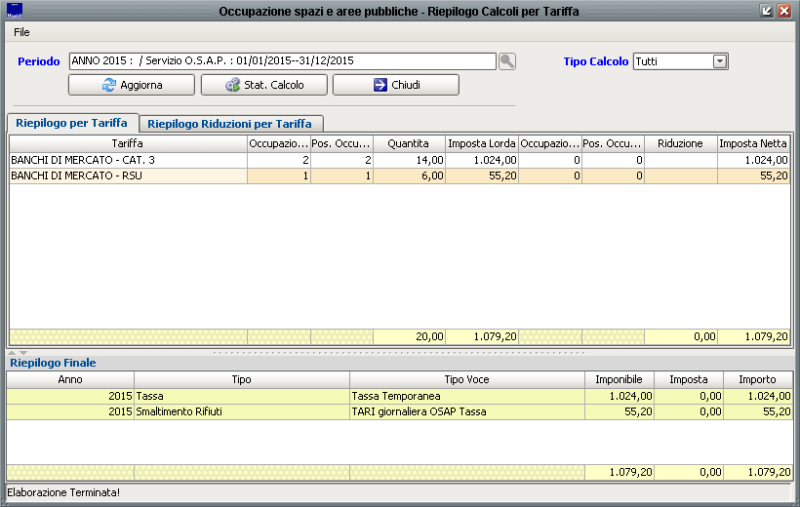Viewport: 800px width, 507px height.
Task: Click the Imposta Netta column header
Action: point(754,144)
